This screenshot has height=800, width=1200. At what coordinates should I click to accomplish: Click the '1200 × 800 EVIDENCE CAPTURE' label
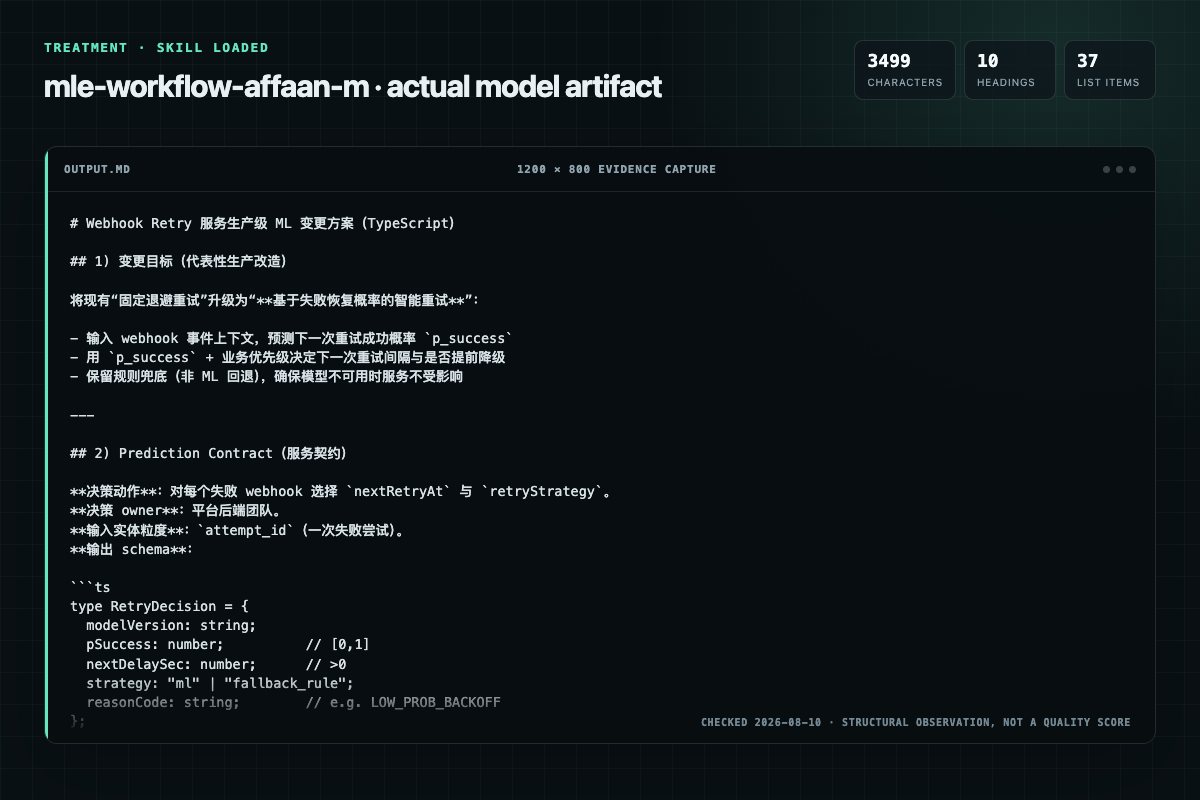pos(616,169)
